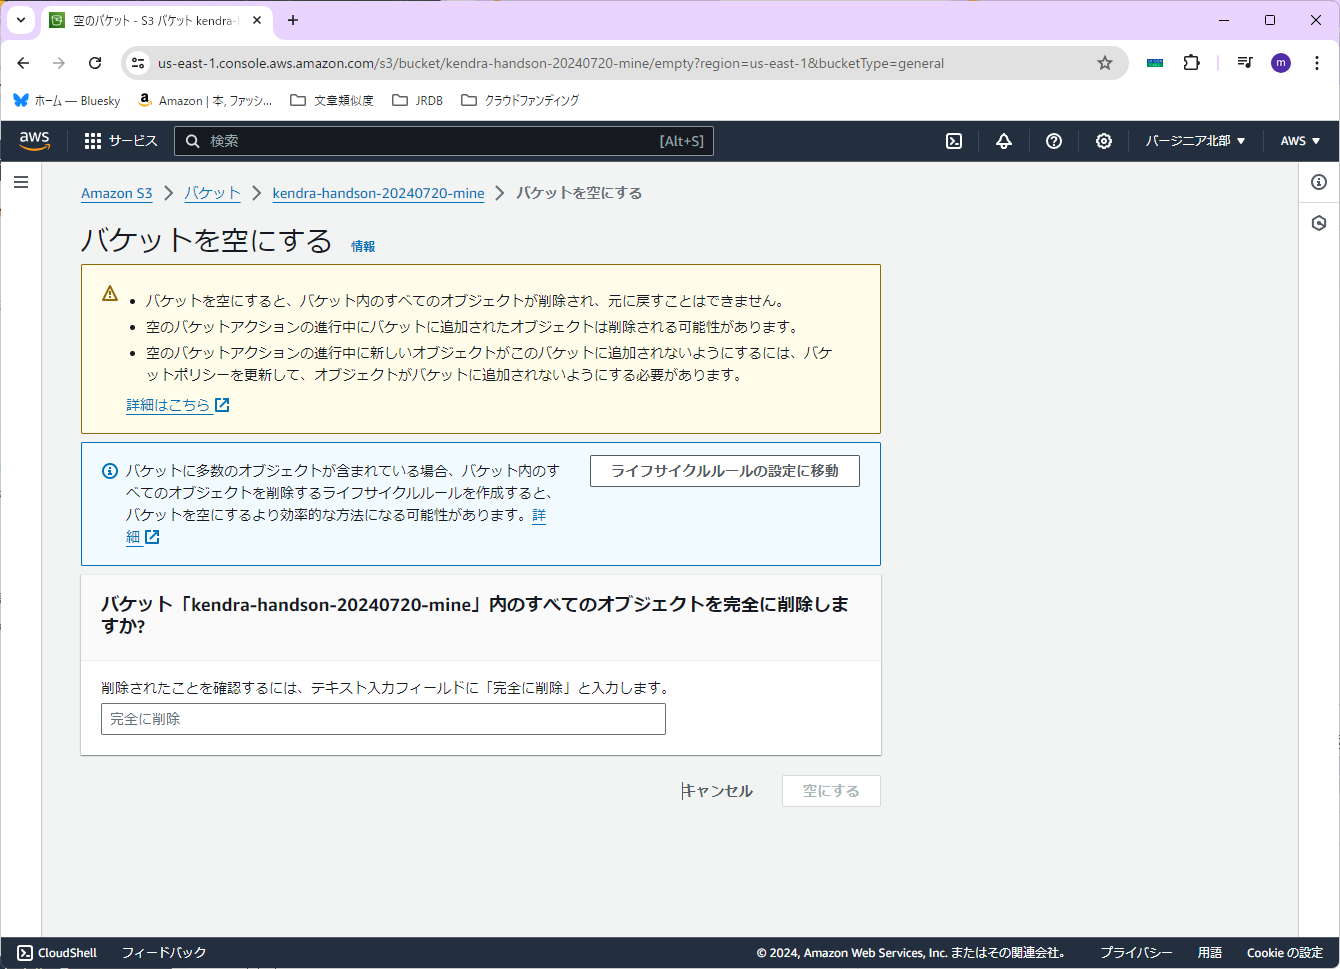
Task: Bookmark this page with the star icon
Action: pos(1105,63)
